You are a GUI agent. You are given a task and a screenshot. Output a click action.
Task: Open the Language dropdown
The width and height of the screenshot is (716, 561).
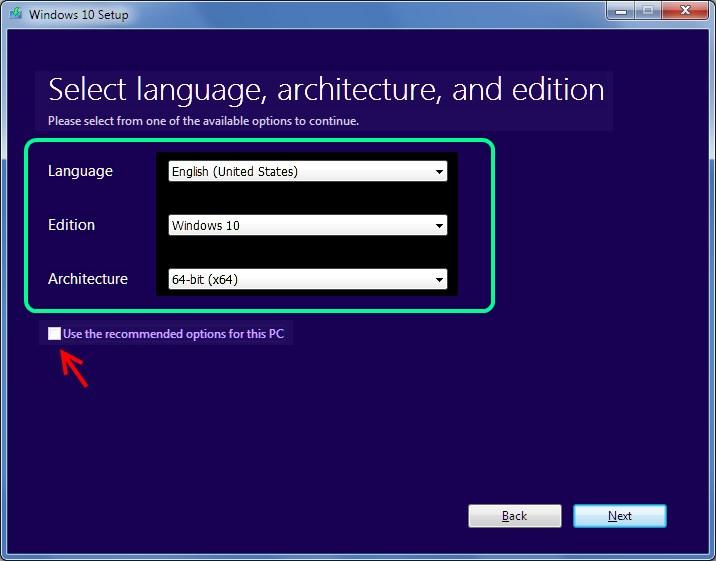(x=308, y=171)
